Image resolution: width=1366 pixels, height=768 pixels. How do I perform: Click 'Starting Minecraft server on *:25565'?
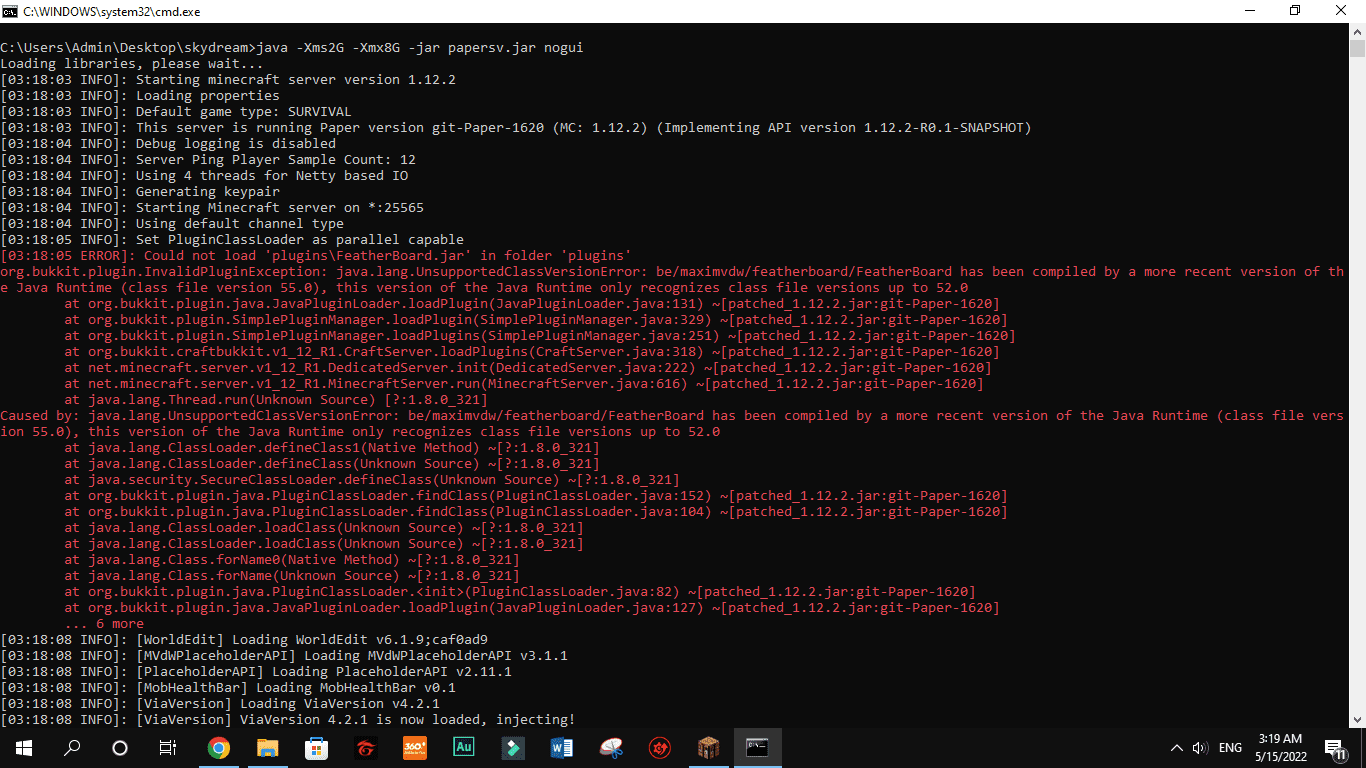click(280, 208)
